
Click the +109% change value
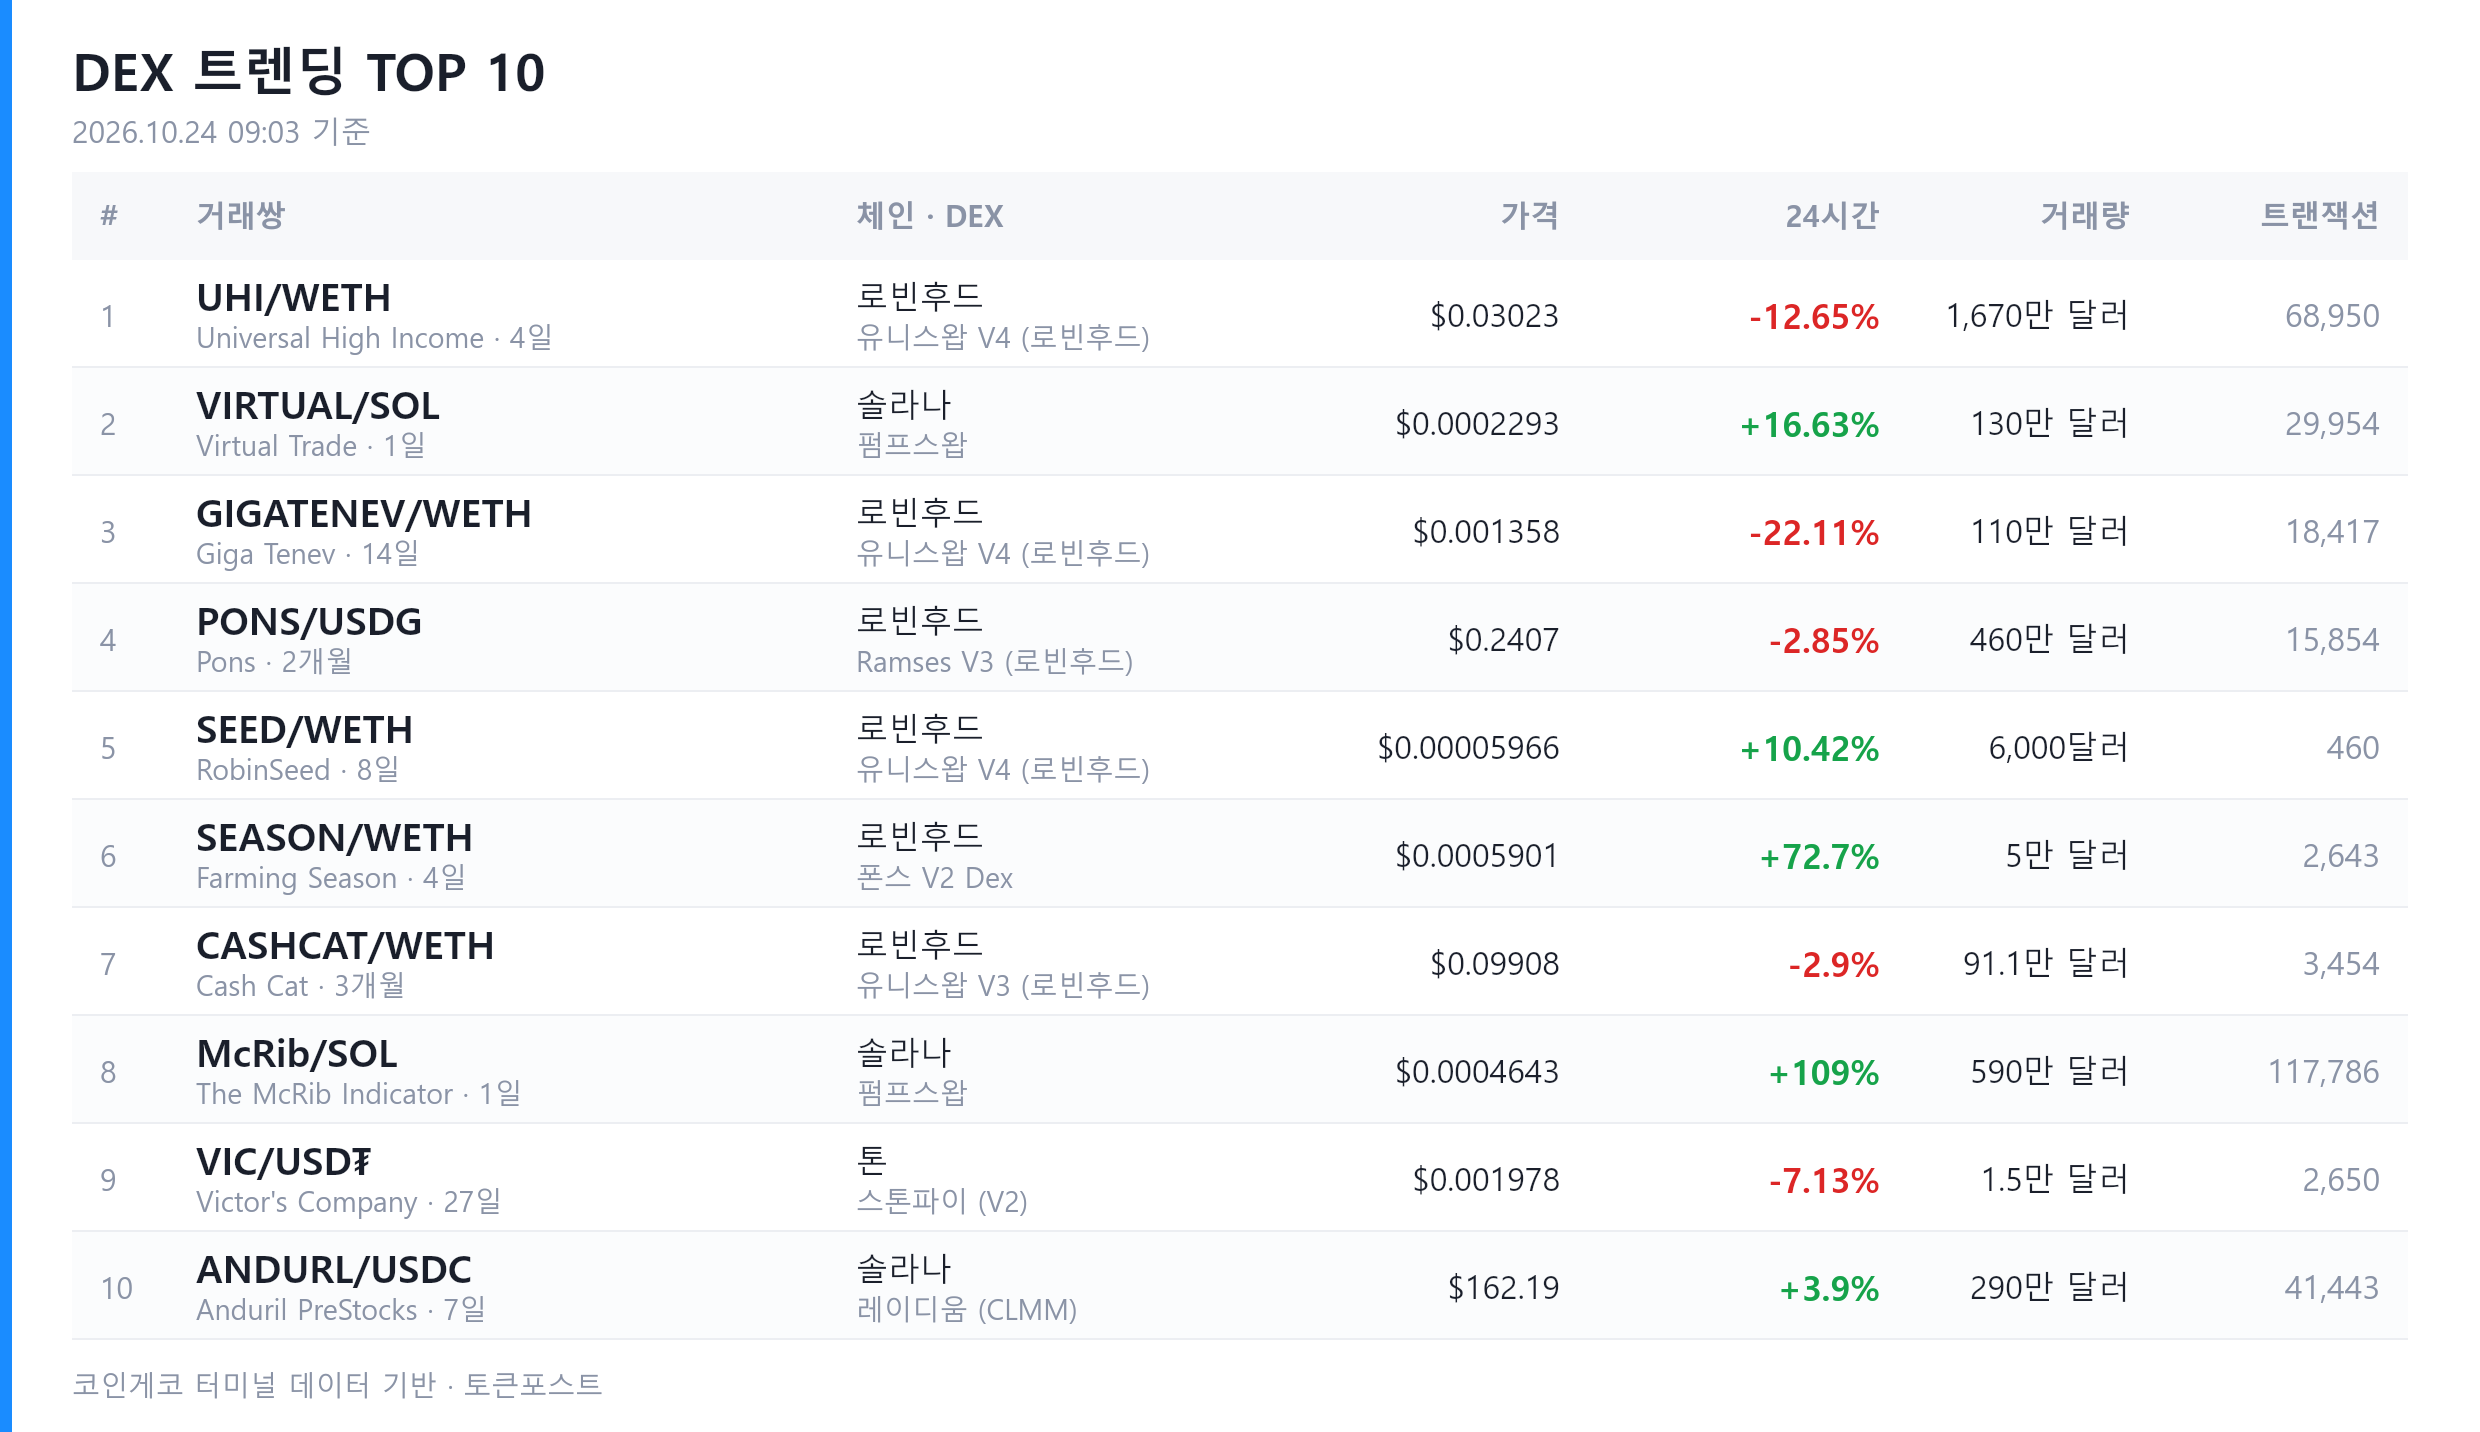(1824, 1073)
